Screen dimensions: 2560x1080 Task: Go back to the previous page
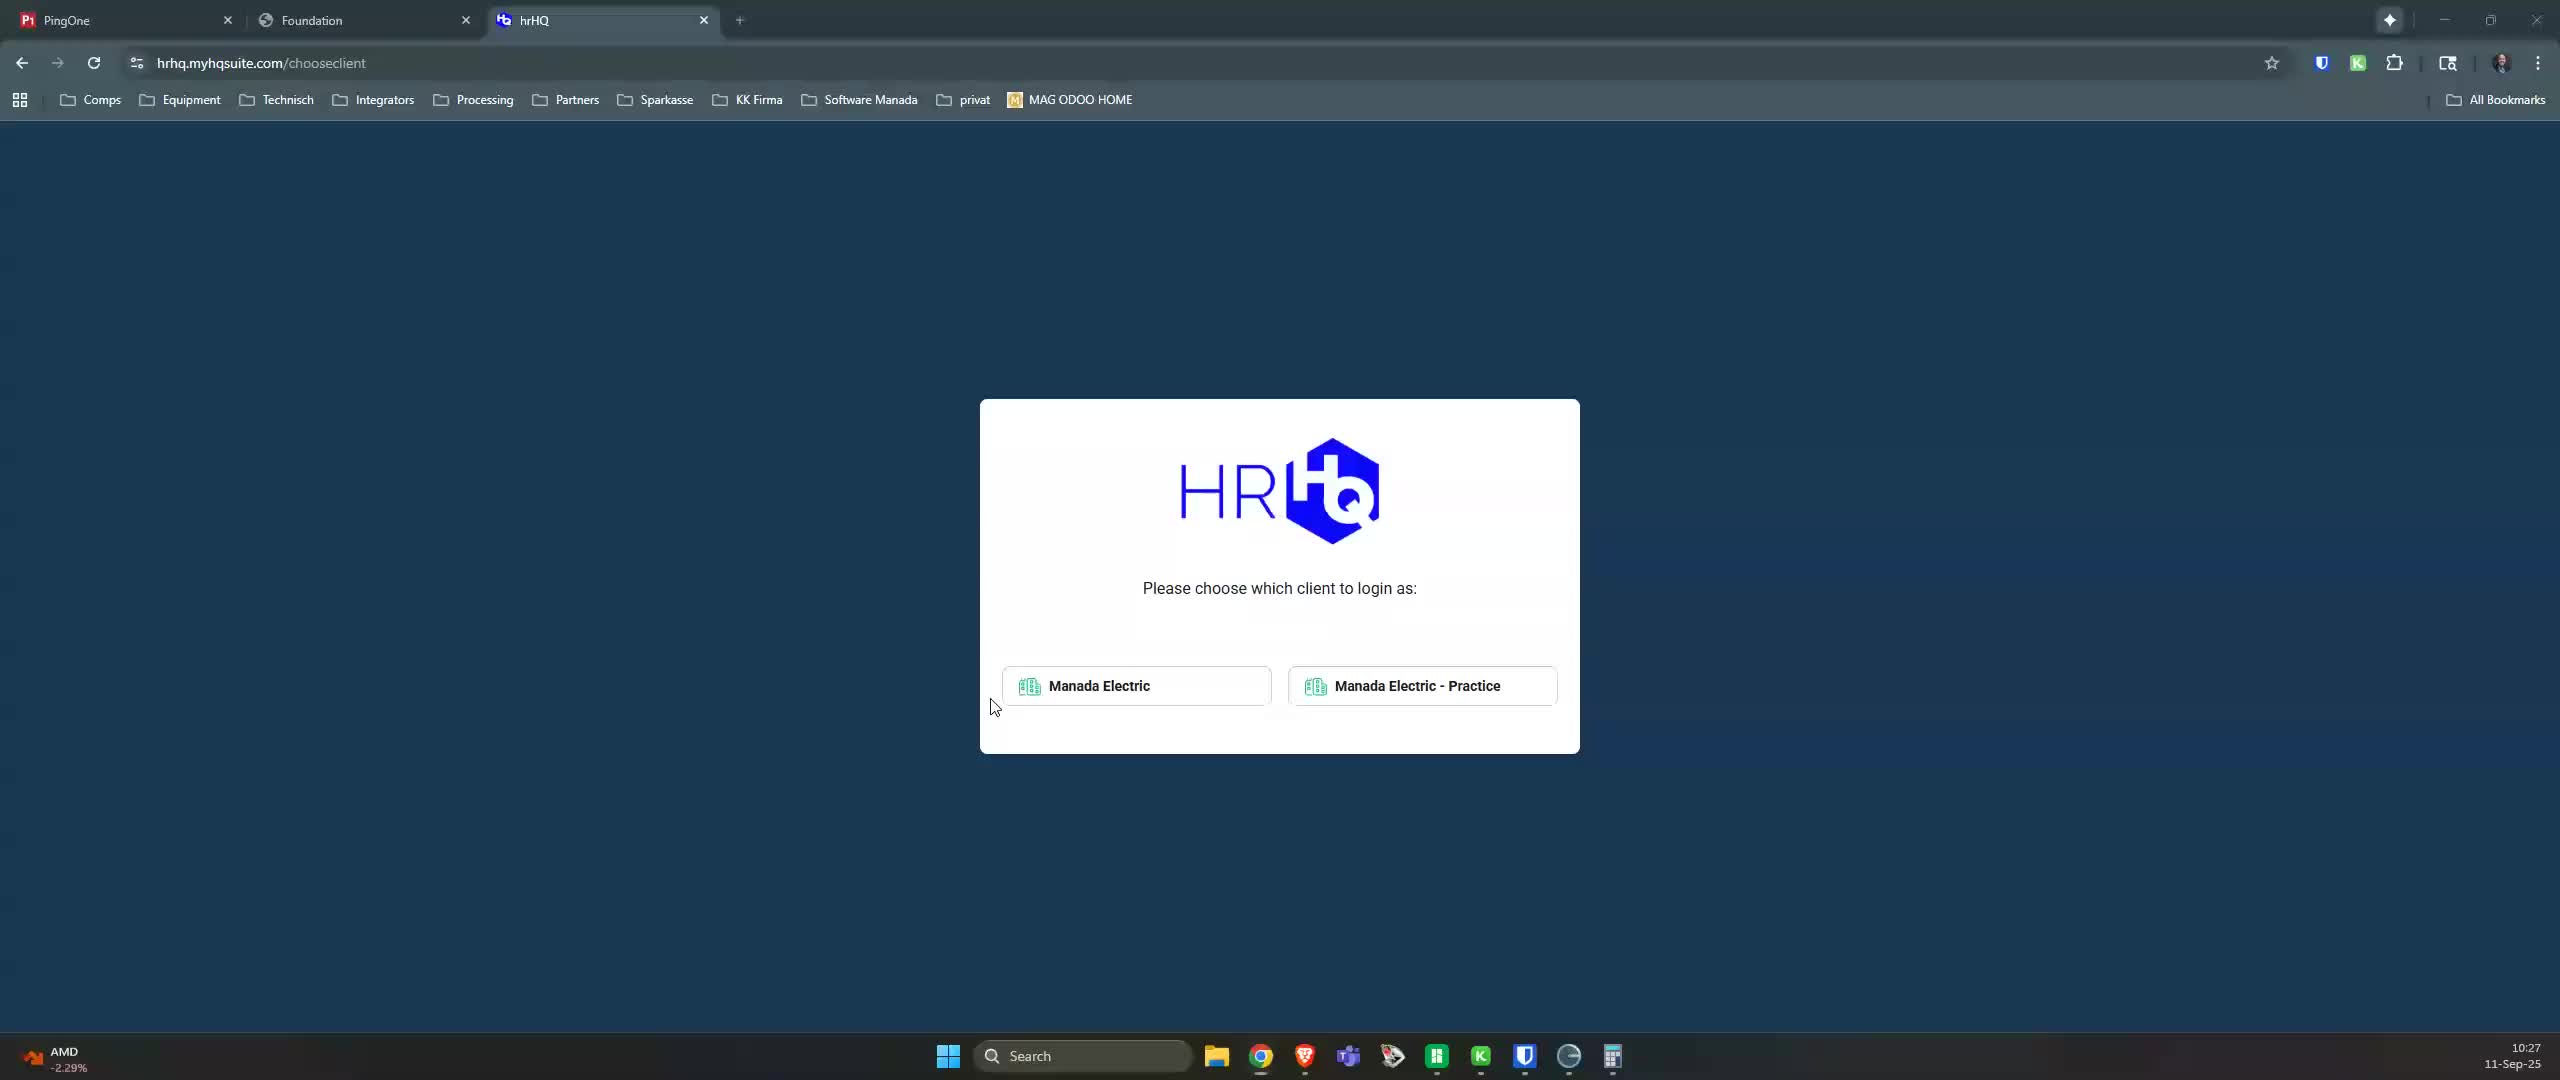coord(22,63)
